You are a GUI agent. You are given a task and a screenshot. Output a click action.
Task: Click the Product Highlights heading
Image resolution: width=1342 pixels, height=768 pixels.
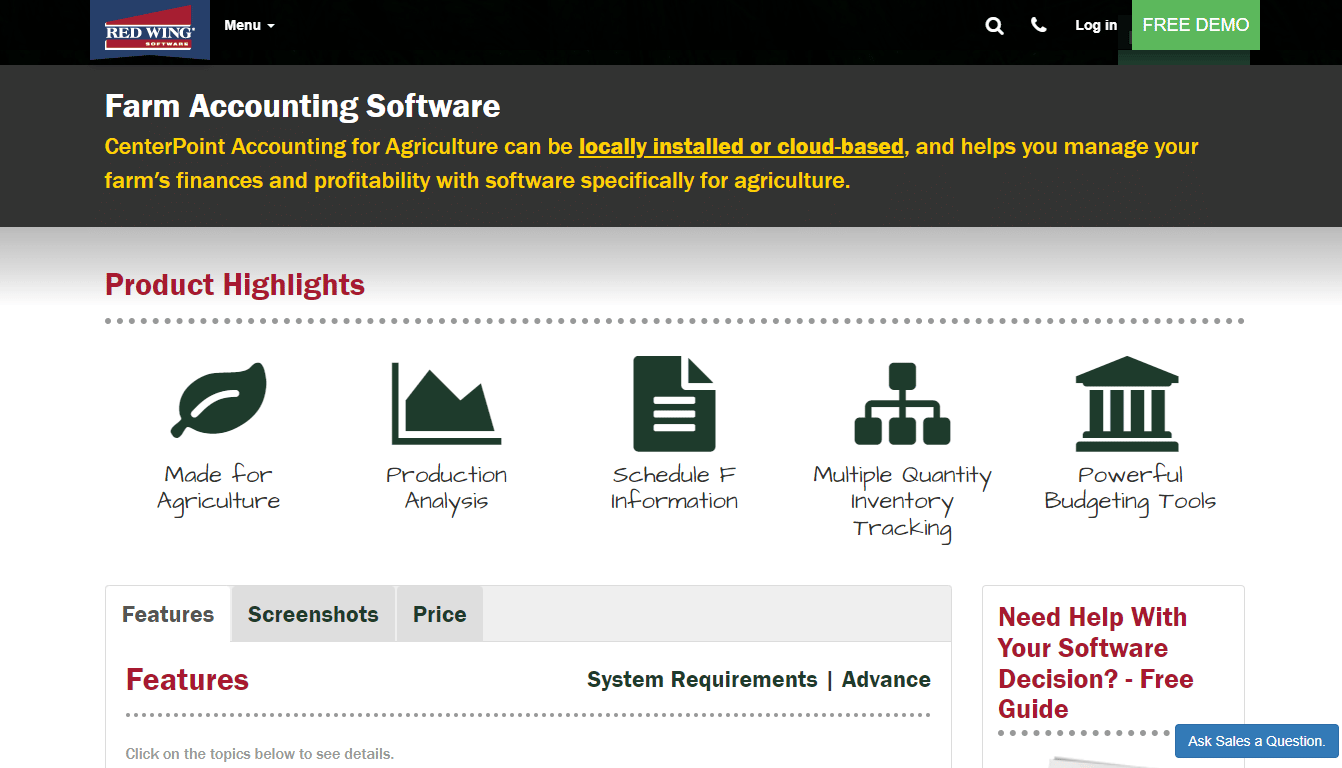pos(235,285)
